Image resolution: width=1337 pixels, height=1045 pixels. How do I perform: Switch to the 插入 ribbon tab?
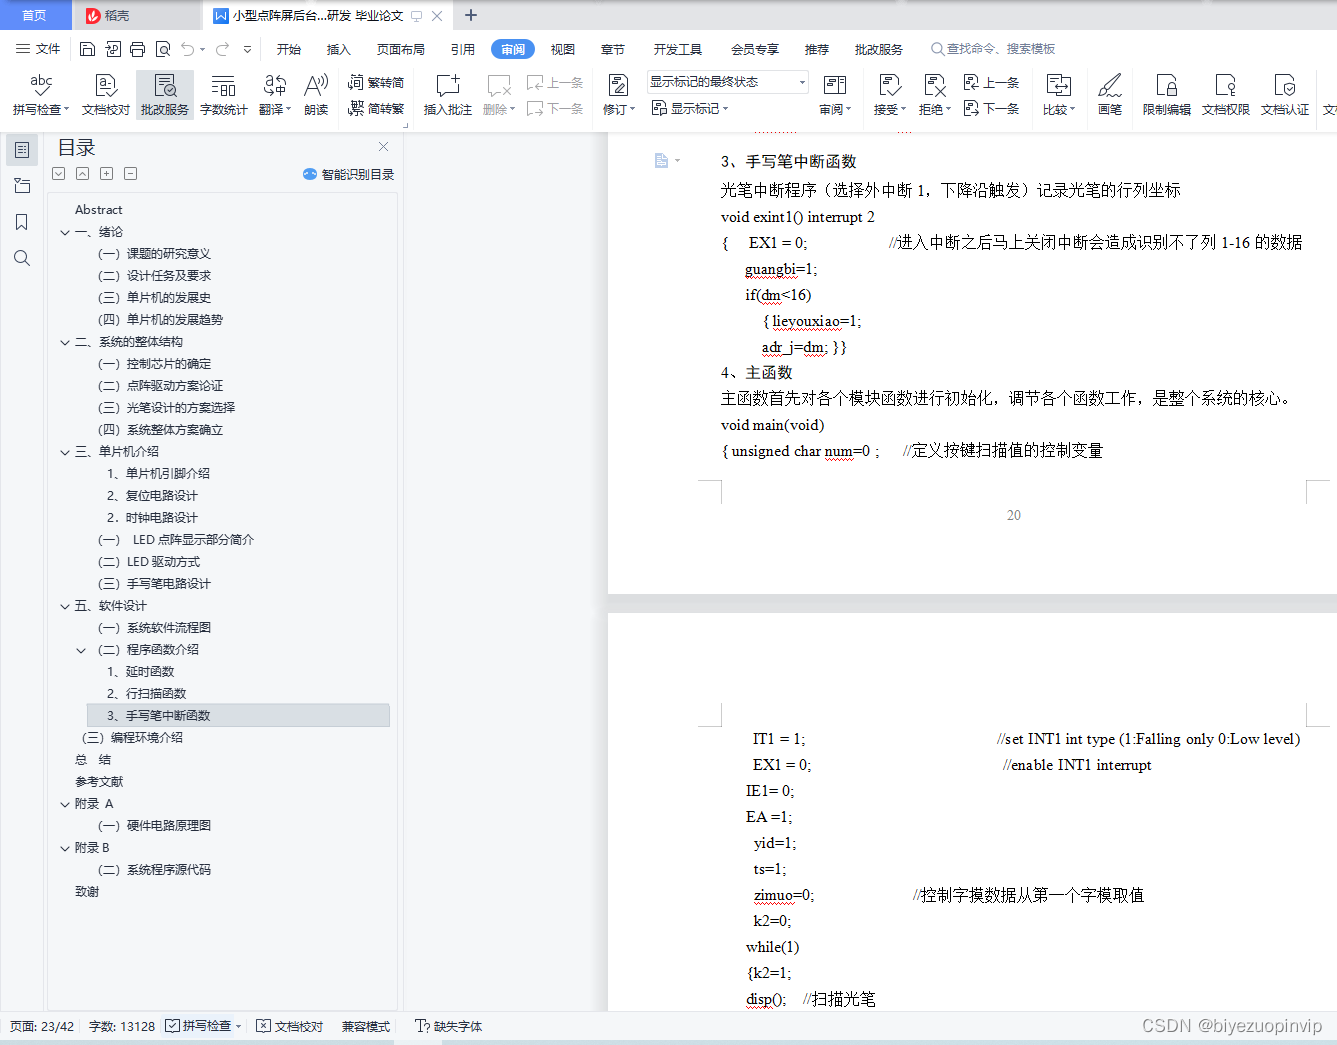coord(339,49)
